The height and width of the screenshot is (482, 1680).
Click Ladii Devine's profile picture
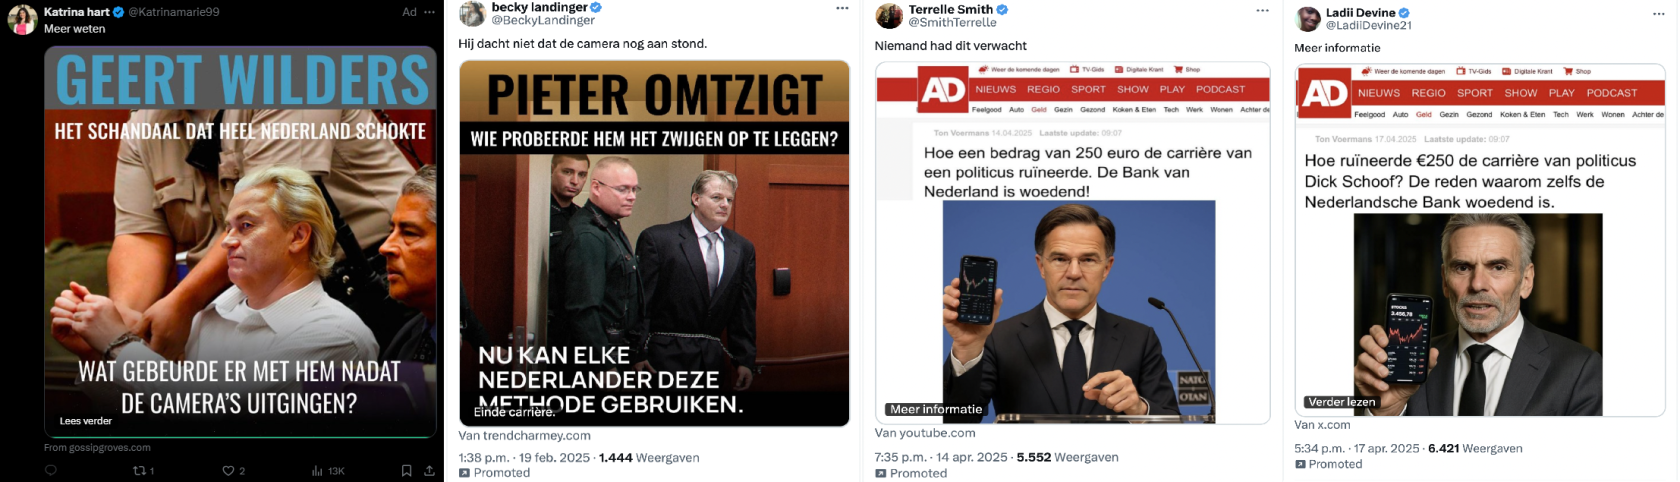pos(1308,19)
